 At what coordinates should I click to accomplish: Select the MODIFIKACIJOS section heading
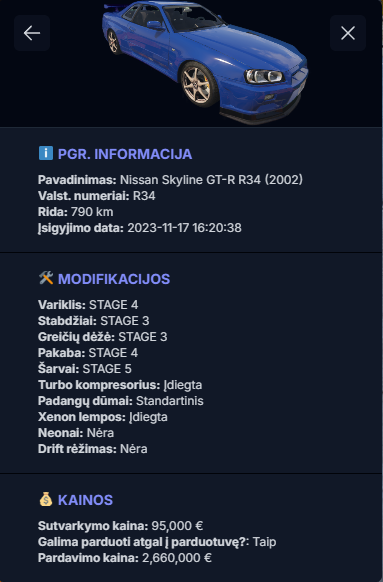click(x=114, y=279)
